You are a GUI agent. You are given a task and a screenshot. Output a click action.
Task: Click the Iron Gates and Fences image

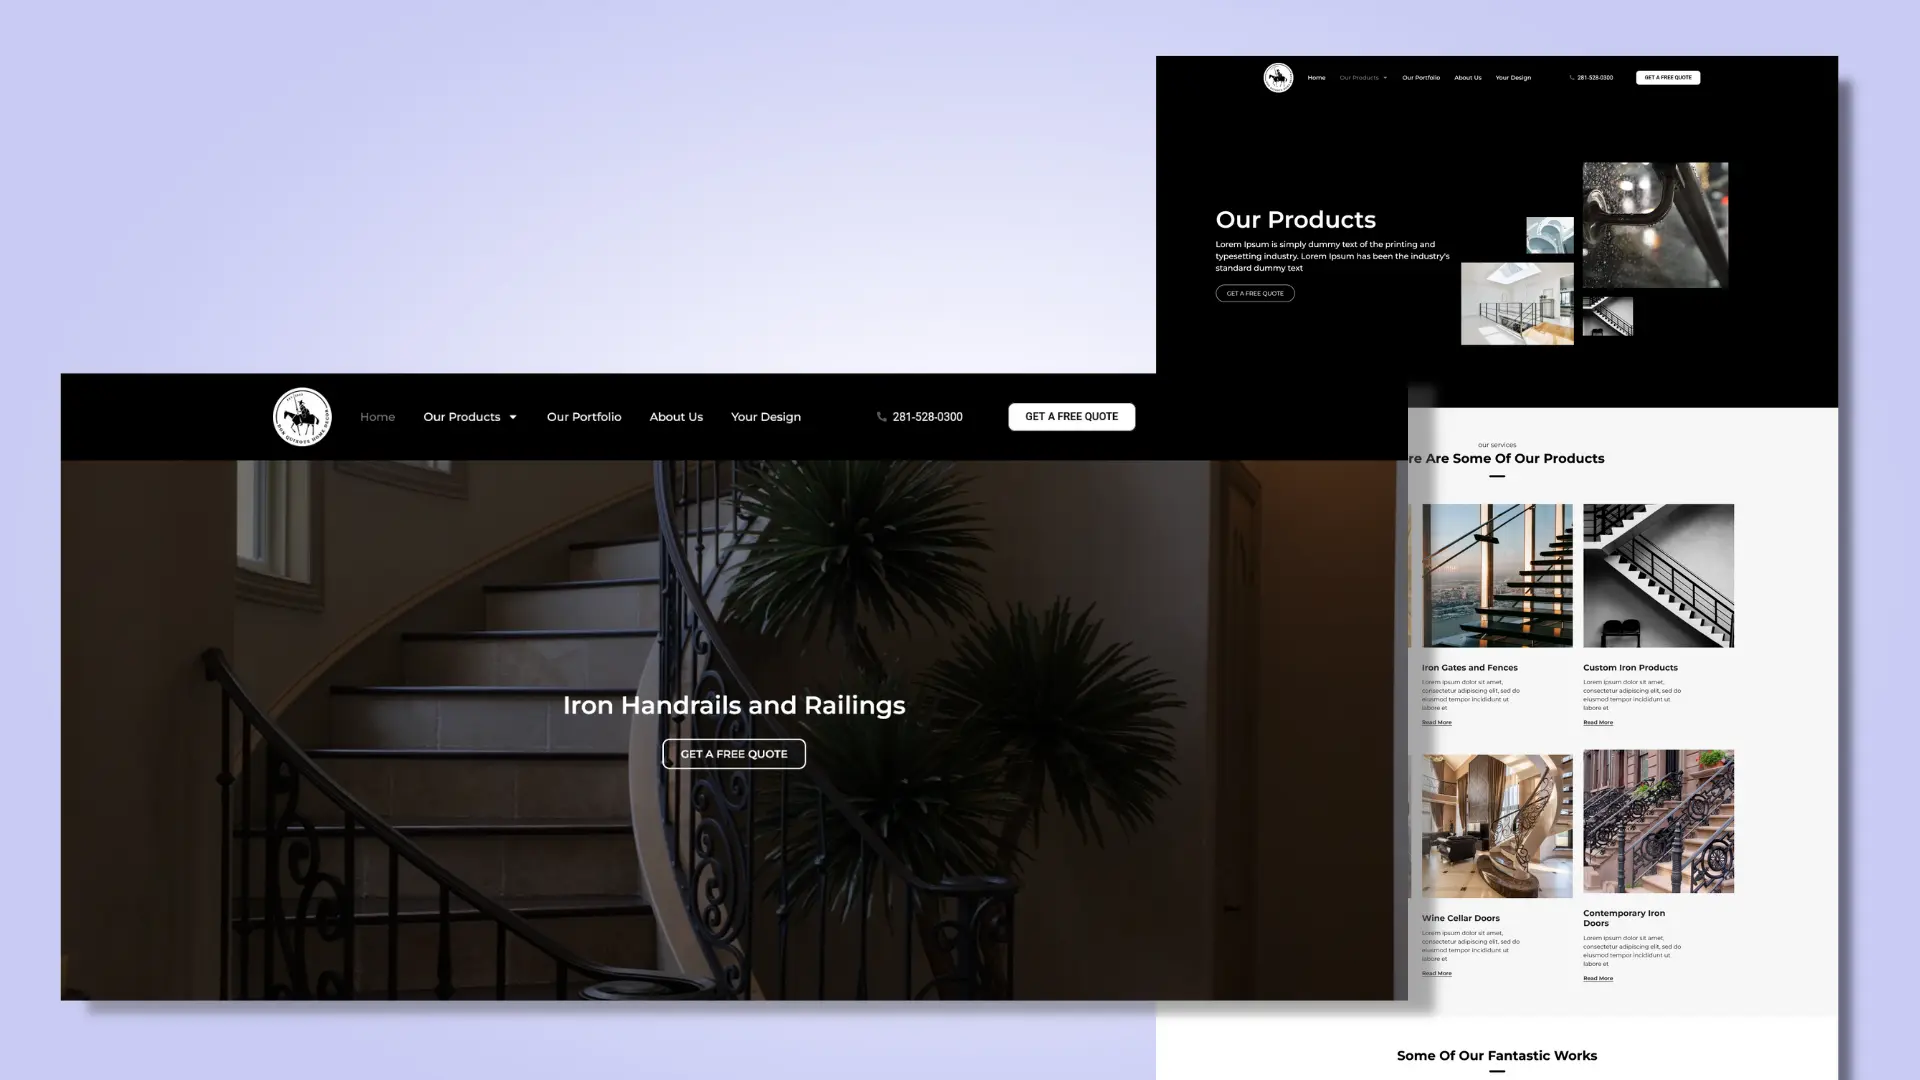point(1497,575)
